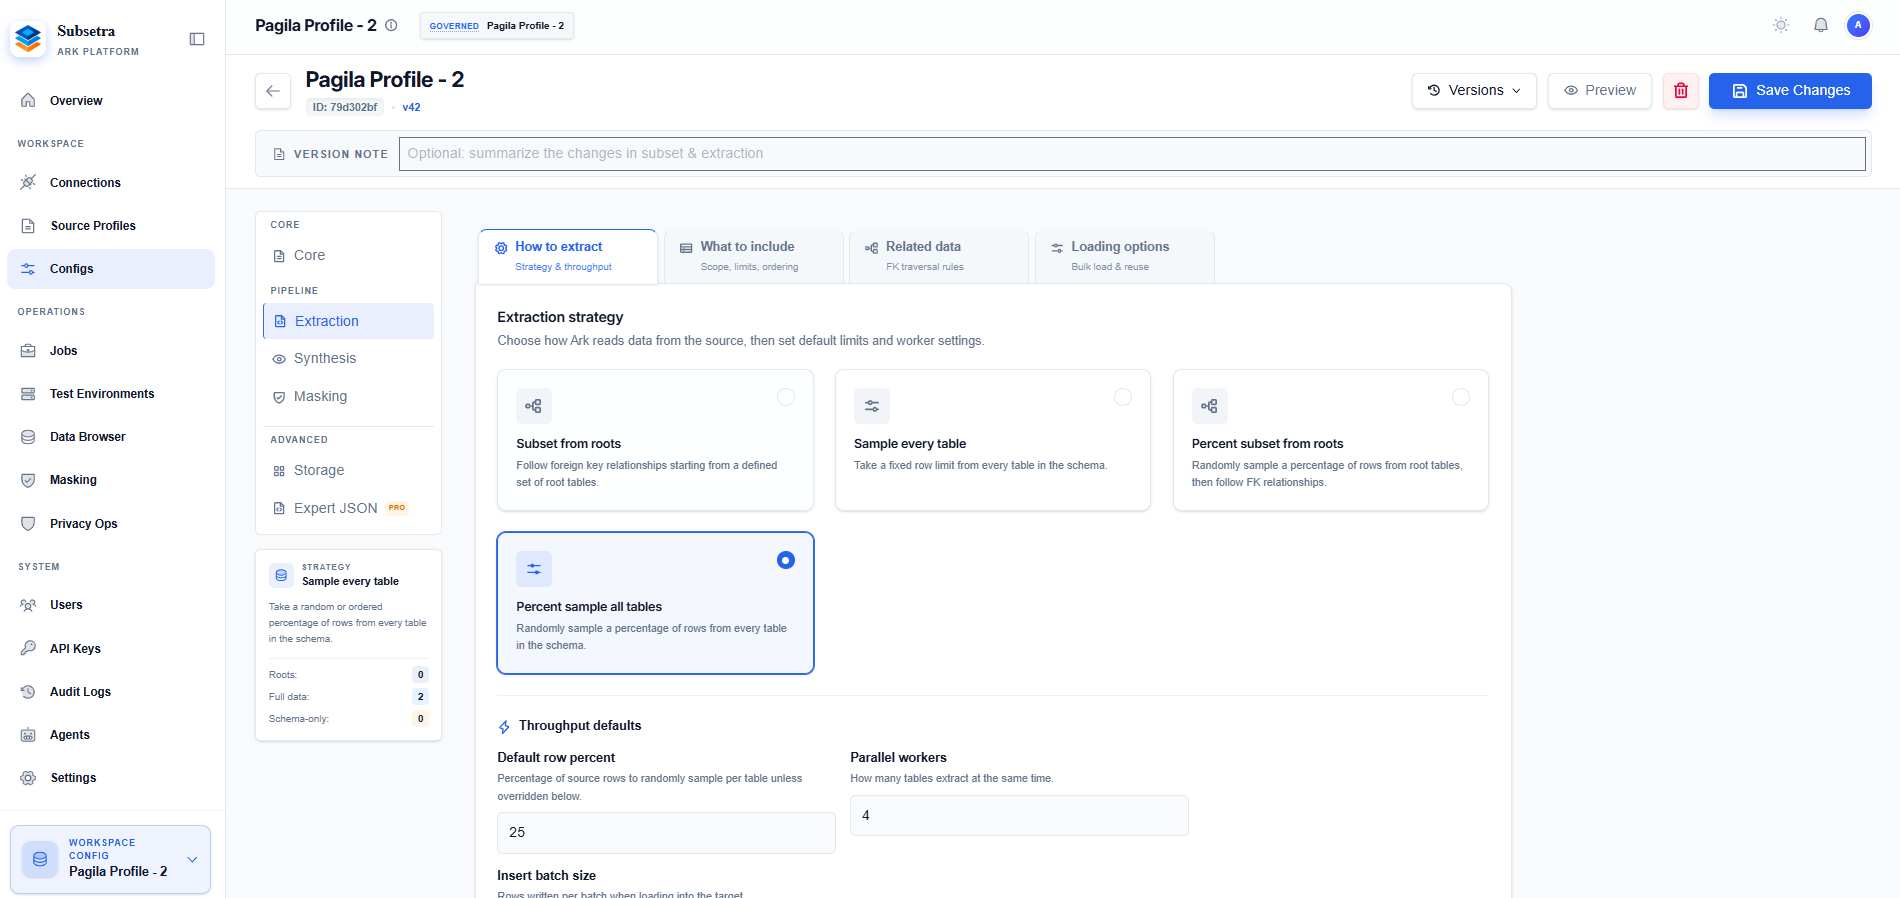Click the Default row percent field
Screen dimensions: 1900x898
[x=666, y=833]
